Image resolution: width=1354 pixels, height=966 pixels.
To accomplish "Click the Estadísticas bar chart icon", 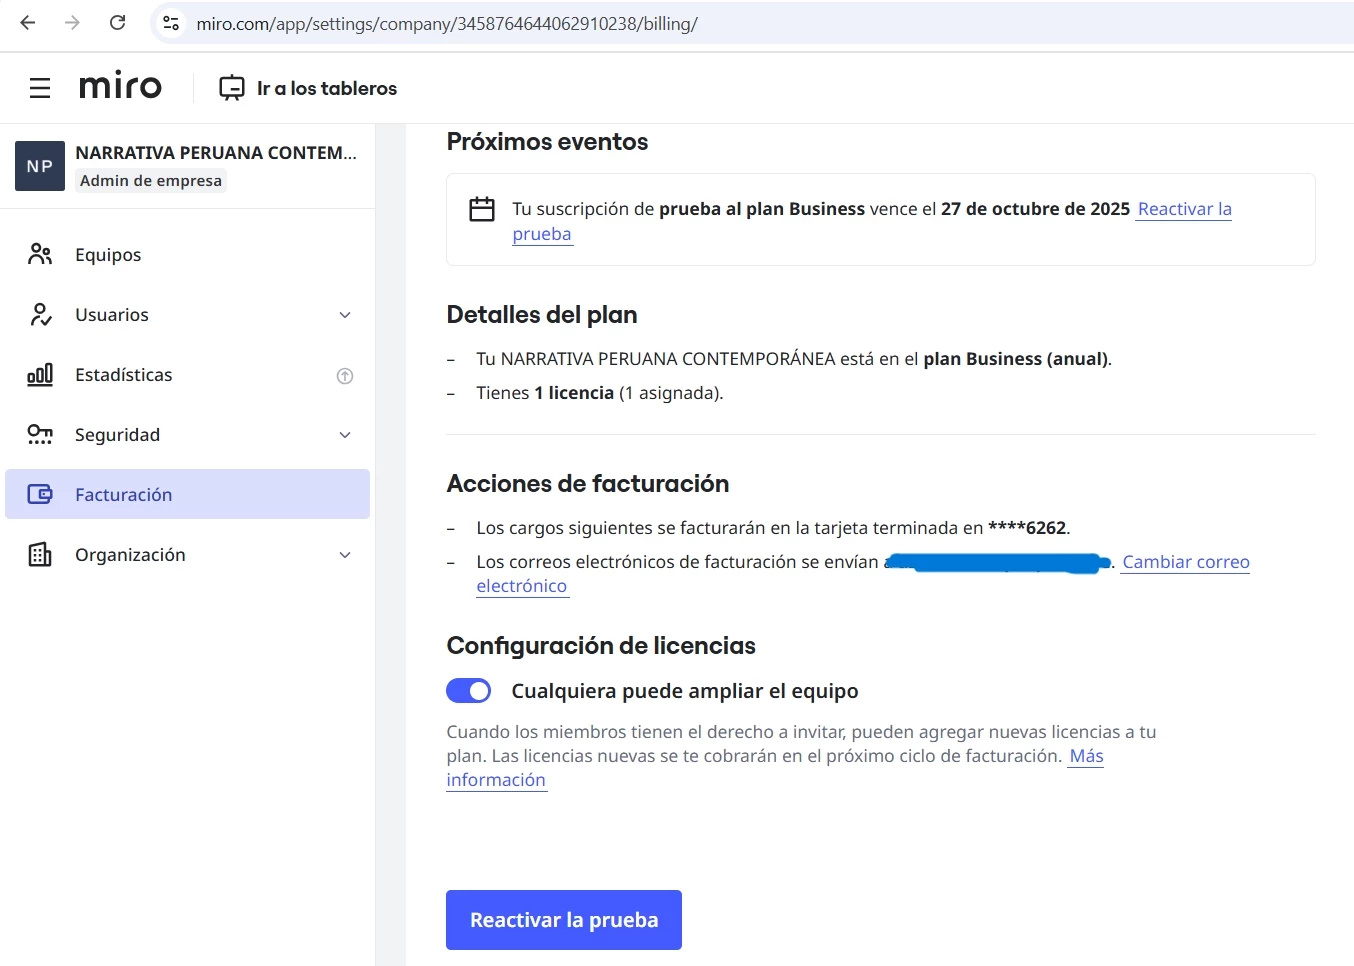I will point(40,374).
